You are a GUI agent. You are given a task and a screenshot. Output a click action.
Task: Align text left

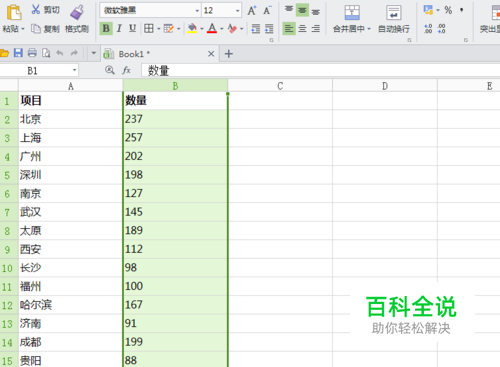[289, 29]
